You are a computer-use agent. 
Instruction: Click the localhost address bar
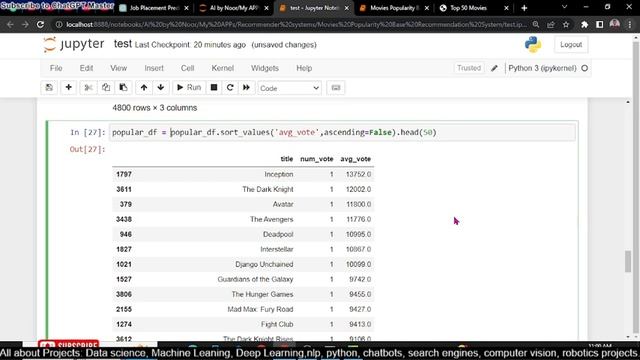[296, 24]
